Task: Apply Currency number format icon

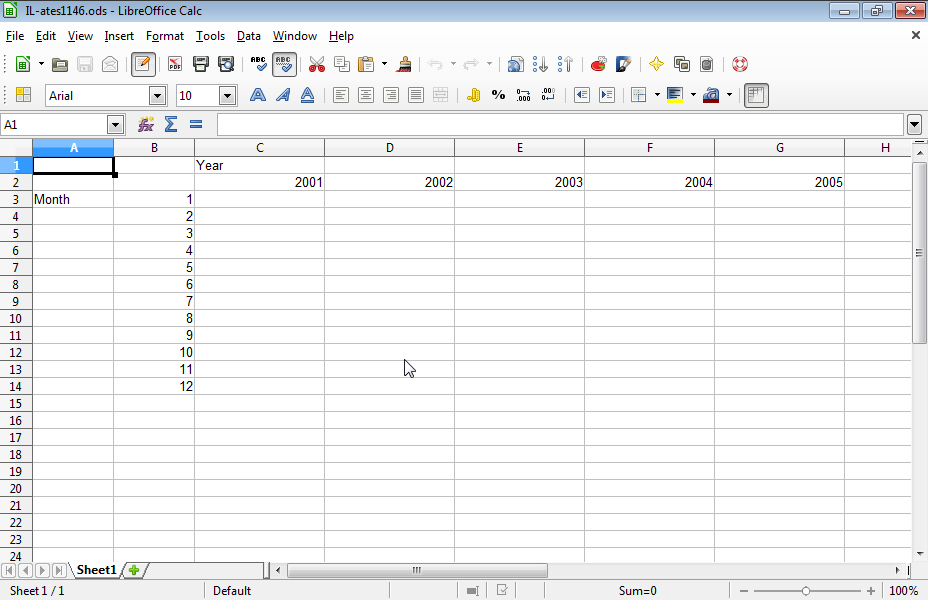Action: point(473,95)
